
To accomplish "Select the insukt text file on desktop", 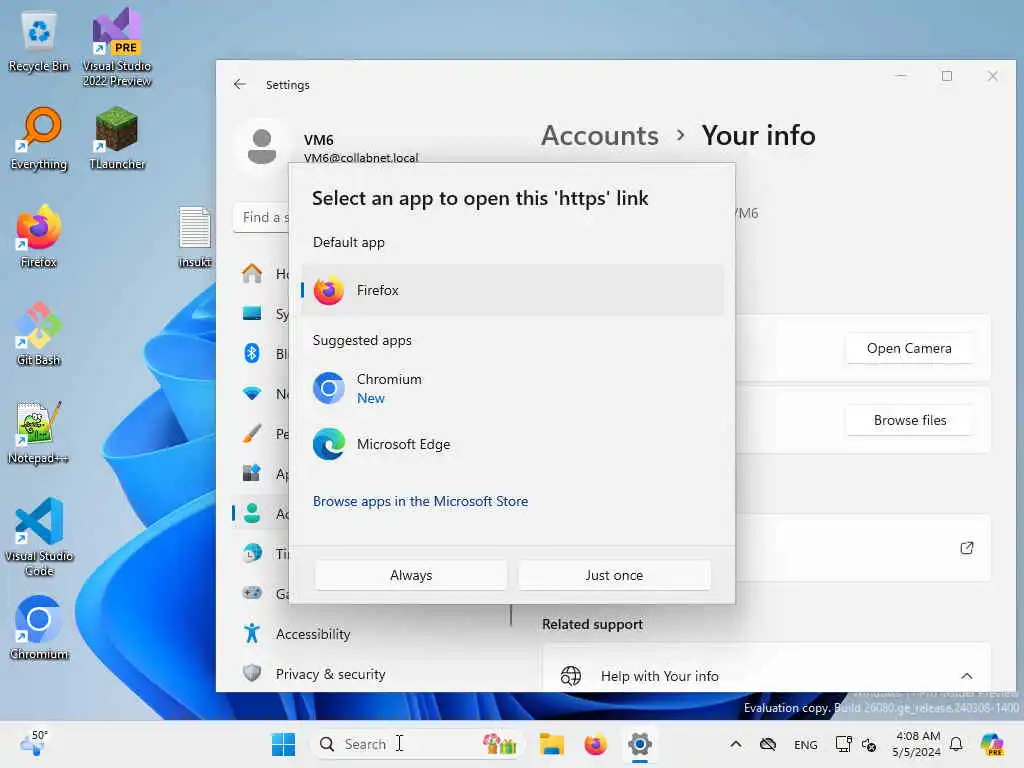I will 195,237.
